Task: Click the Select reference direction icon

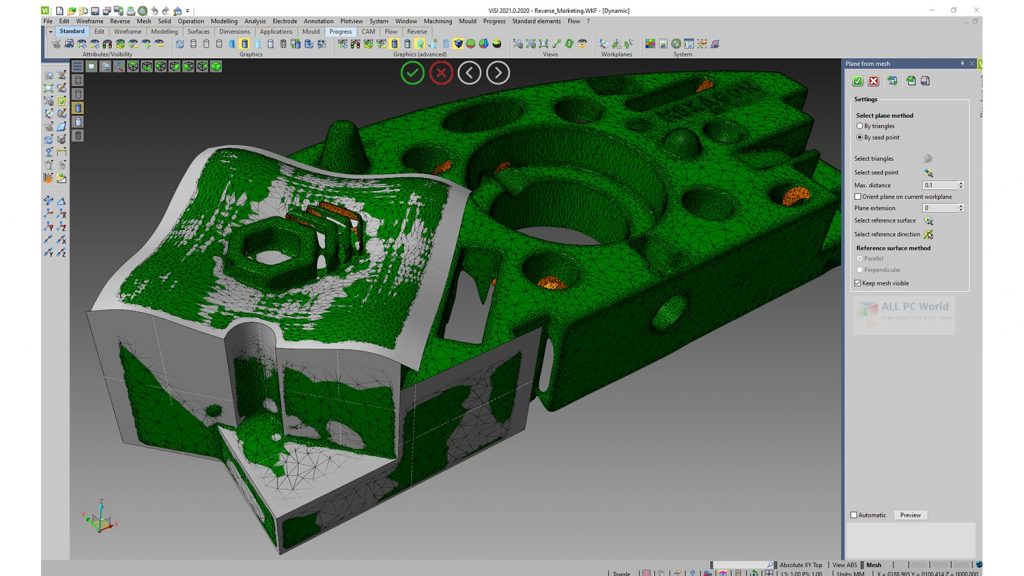Action: coord(928,234)
